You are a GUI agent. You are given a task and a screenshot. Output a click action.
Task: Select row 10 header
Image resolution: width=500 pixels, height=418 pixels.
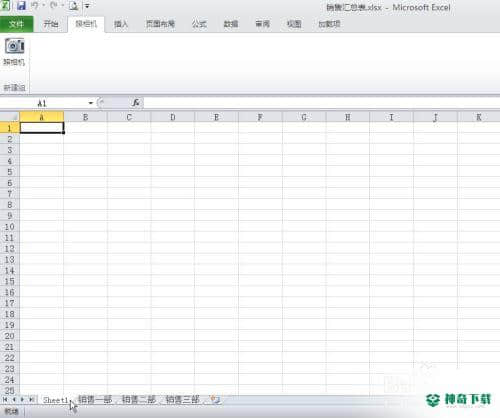click(9, 227)
